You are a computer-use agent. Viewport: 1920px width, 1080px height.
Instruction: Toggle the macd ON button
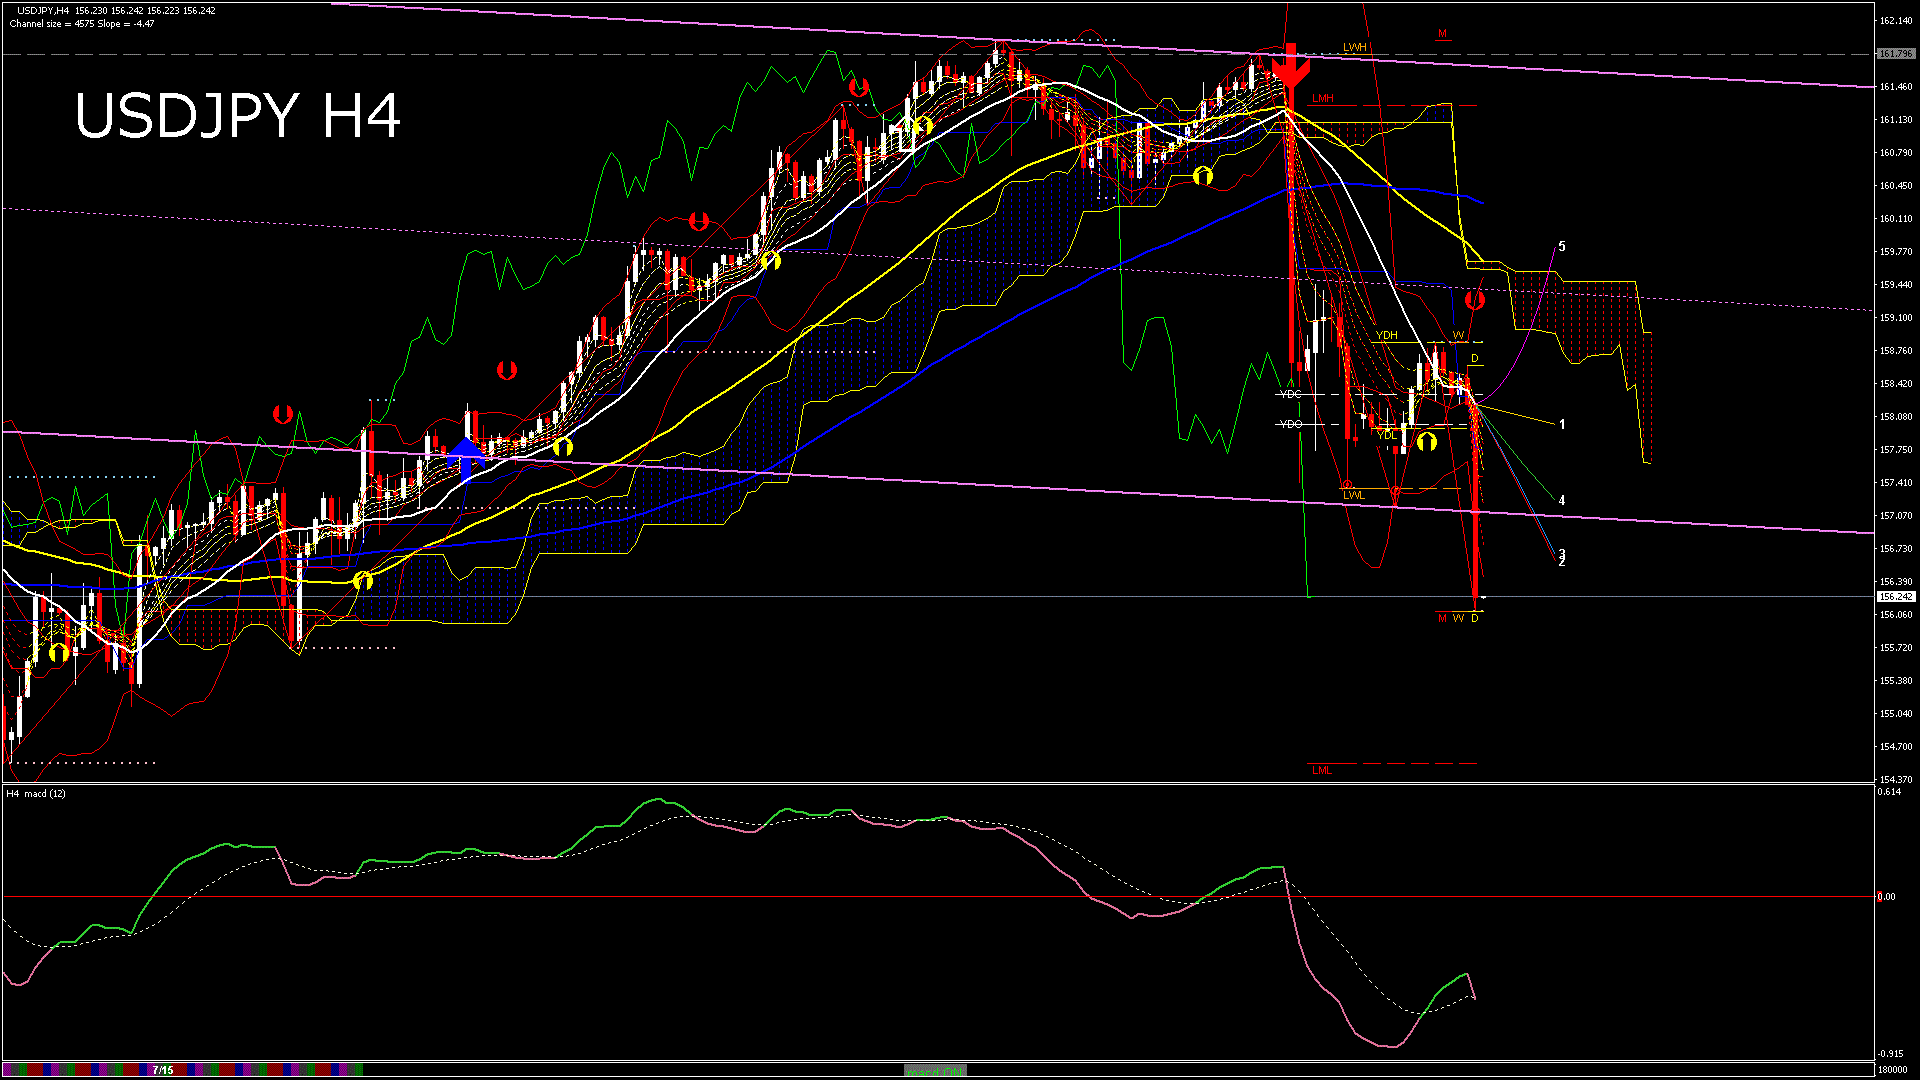pyautogui.click(x=934, y=1071)
